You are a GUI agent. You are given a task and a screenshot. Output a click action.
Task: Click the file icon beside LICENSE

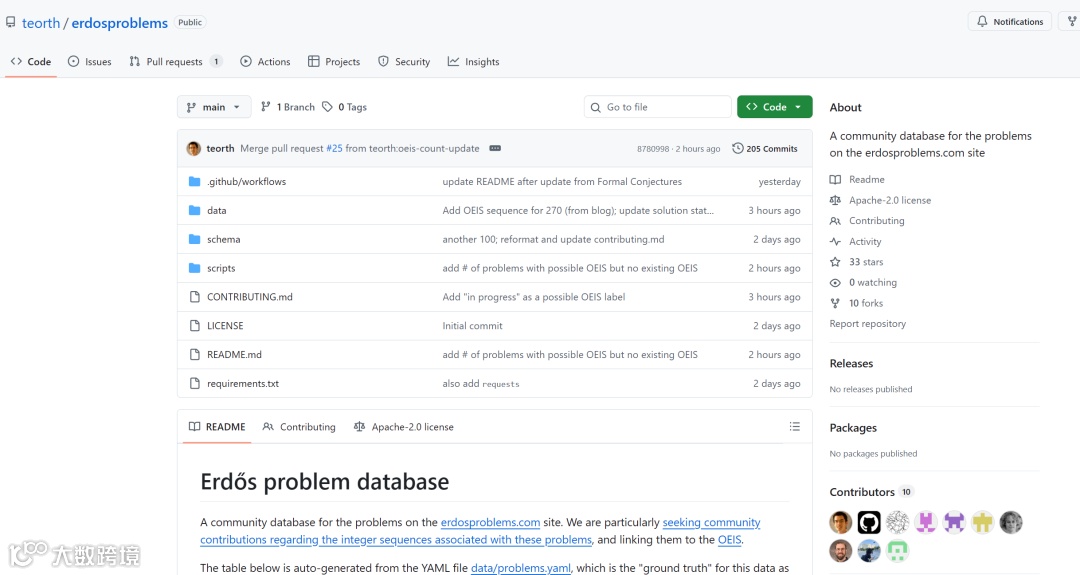[x=194, y=326]
